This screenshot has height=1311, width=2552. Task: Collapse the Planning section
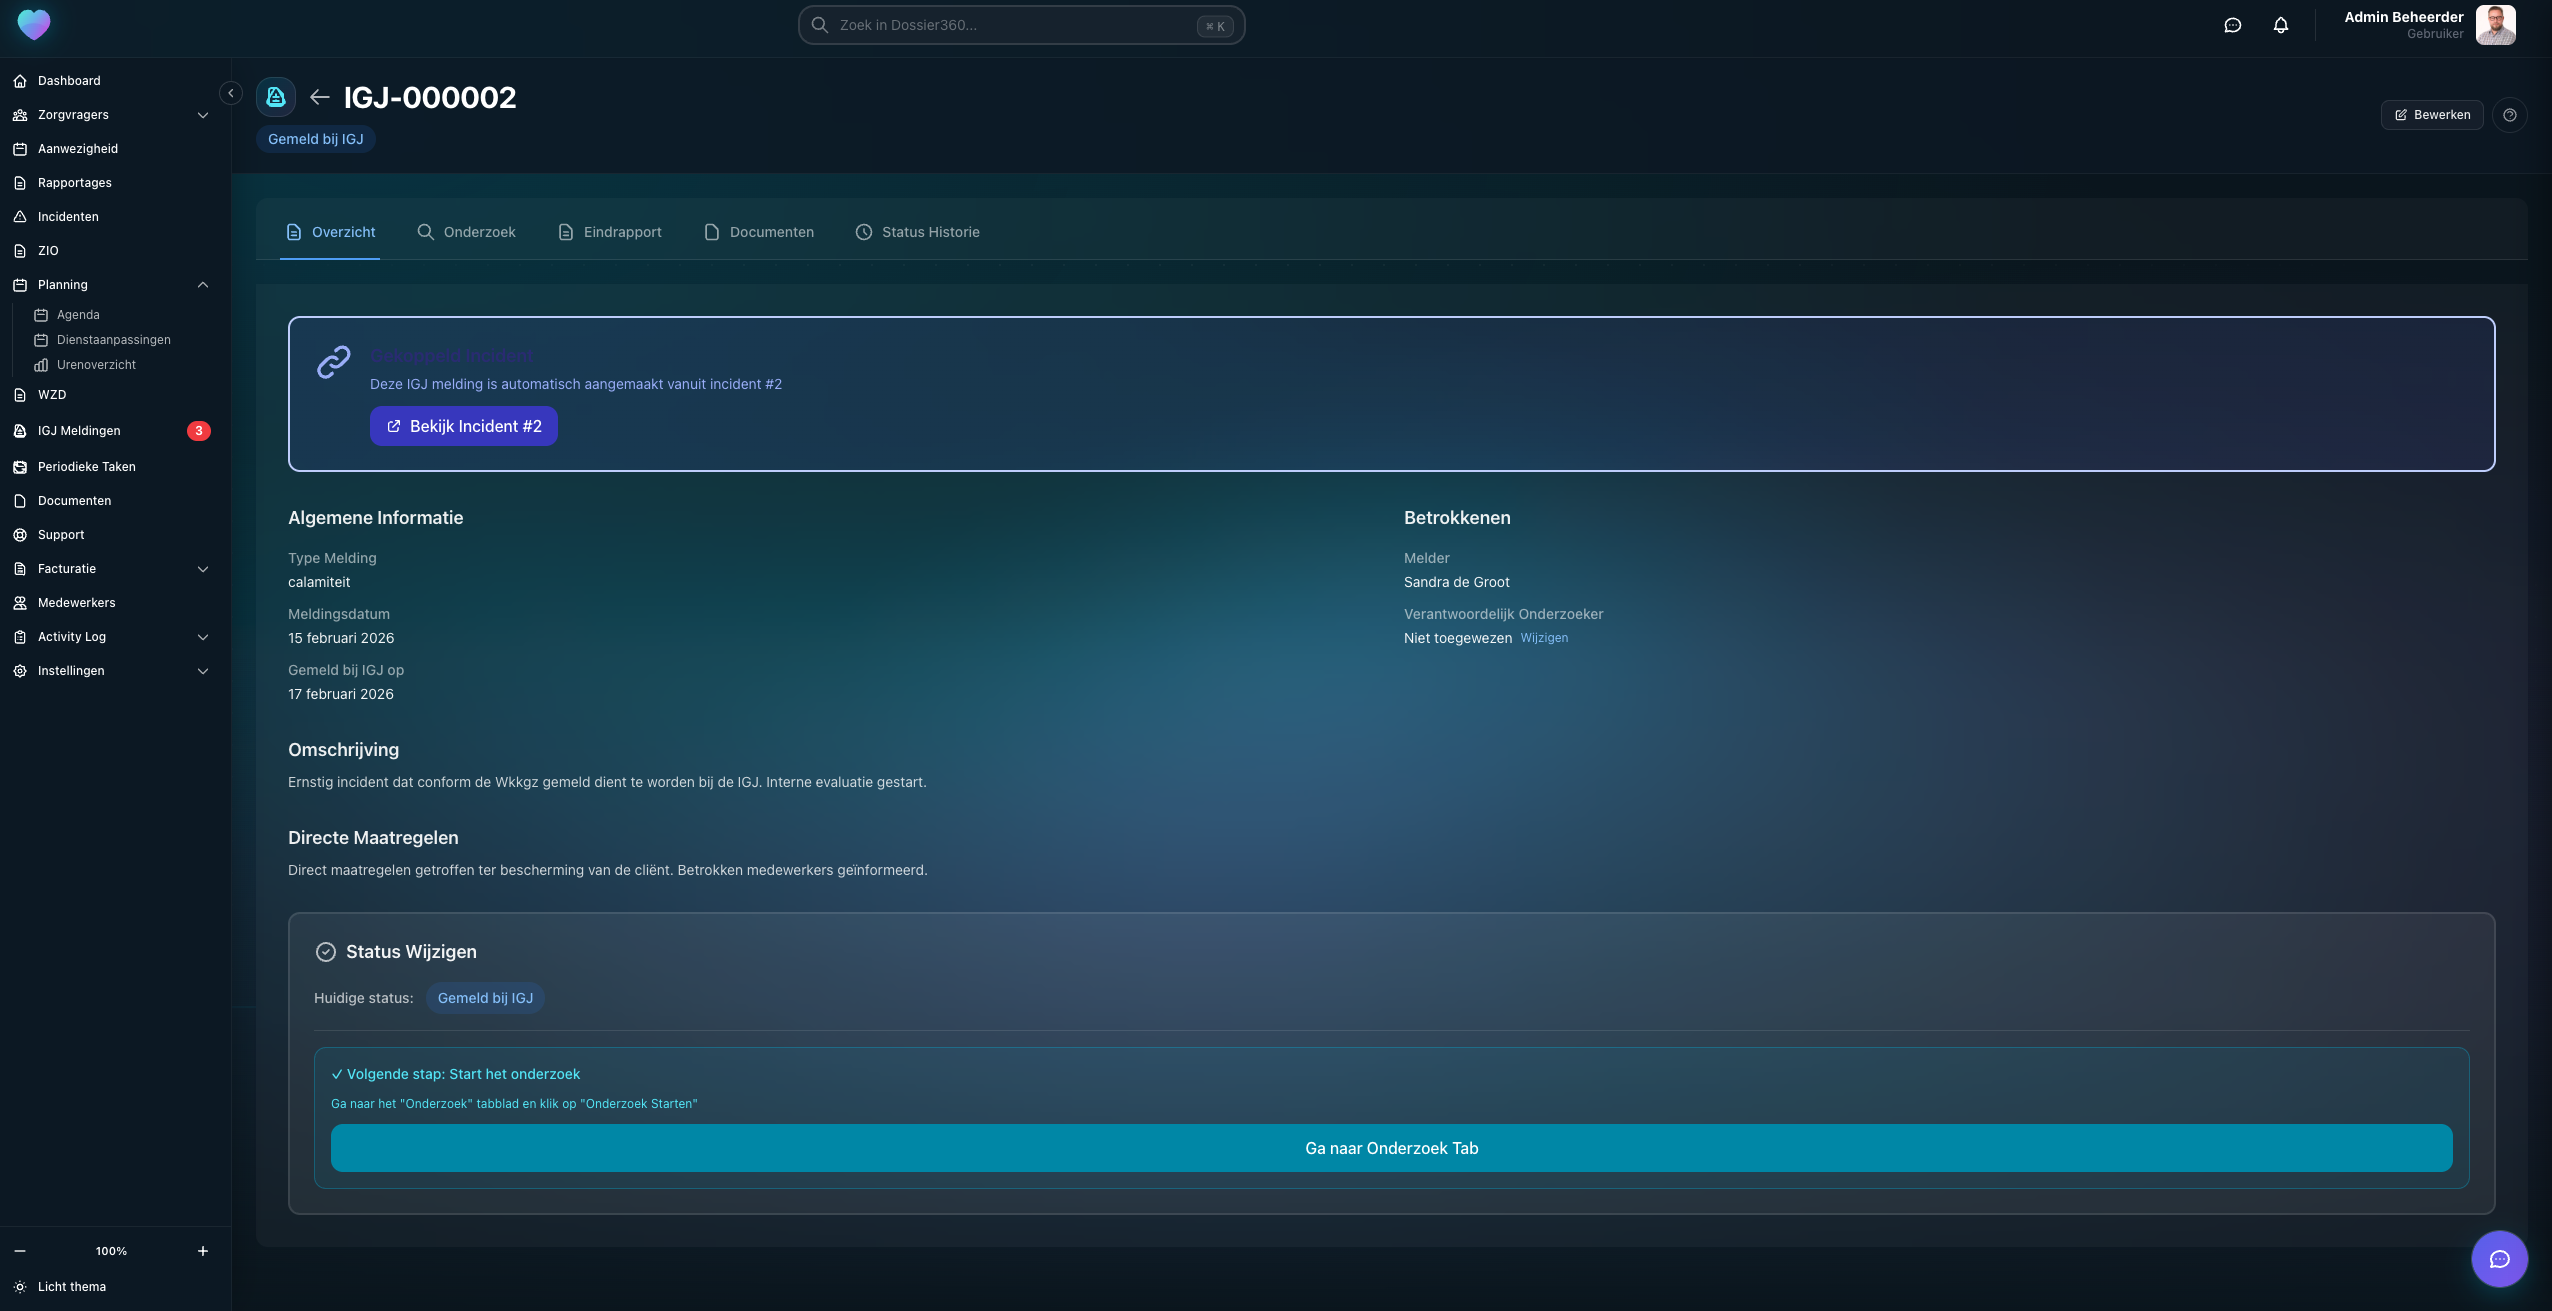coord(203,285)
